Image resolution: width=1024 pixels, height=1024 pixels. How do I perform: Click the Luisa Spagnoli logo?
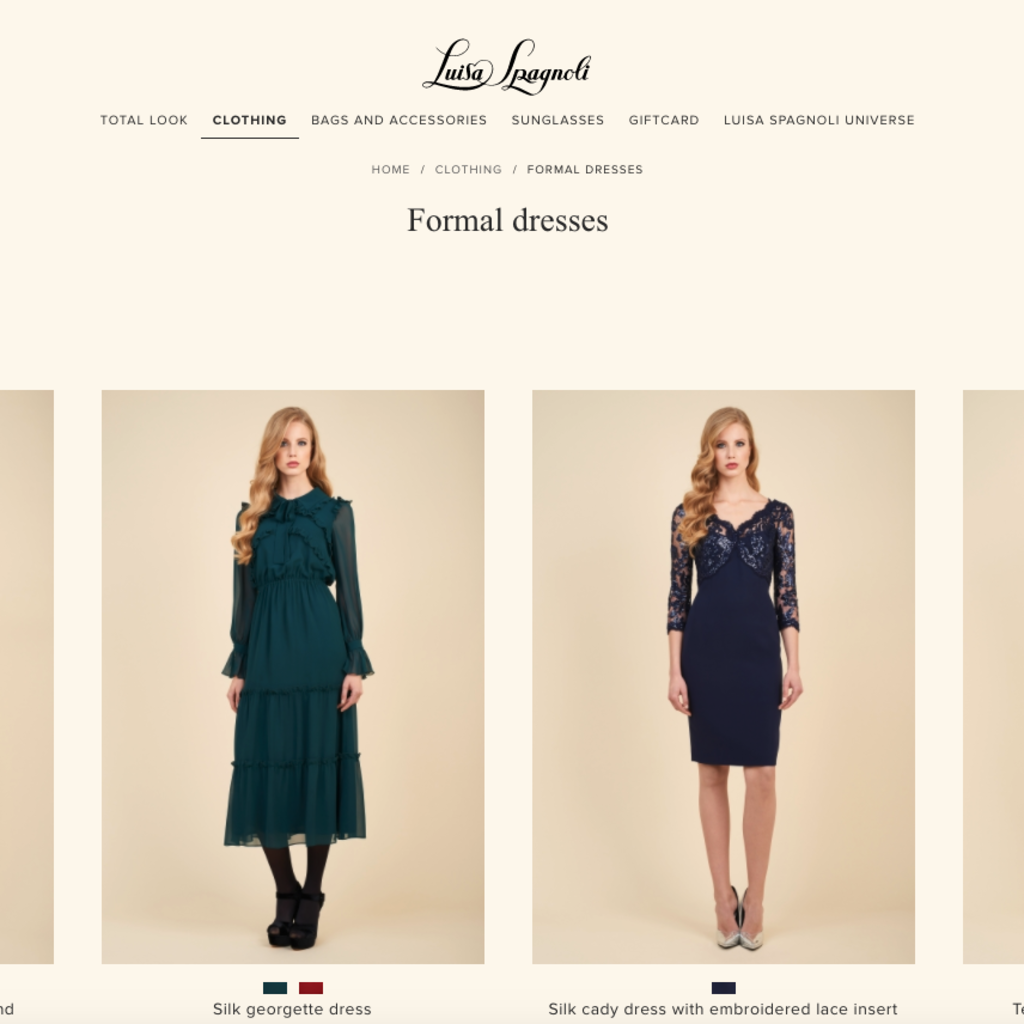(507, 67)
